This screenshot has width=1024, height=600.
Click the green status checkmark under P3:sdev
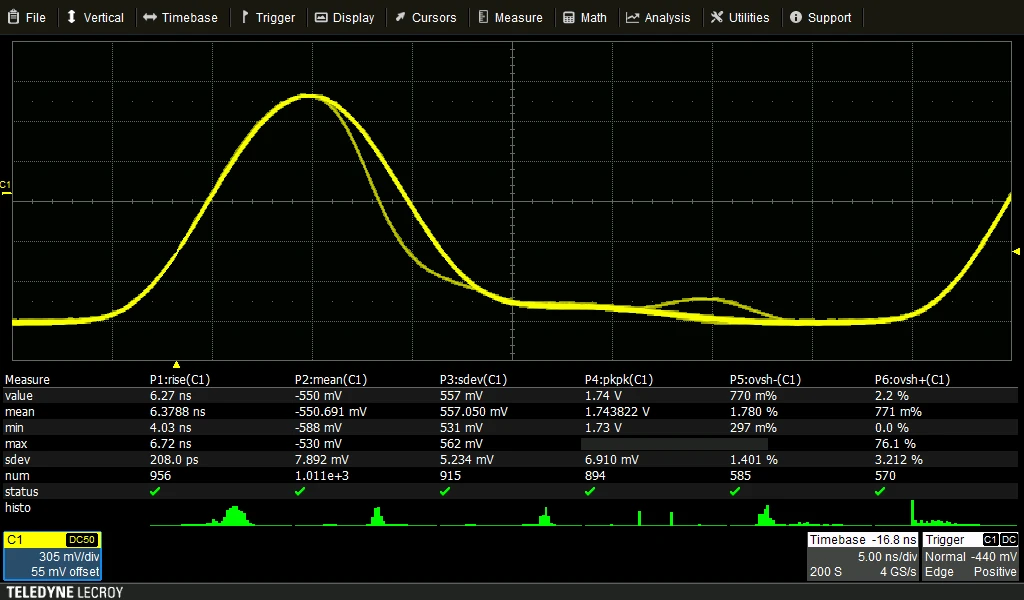pyautogui.click(x=445, y=492)
